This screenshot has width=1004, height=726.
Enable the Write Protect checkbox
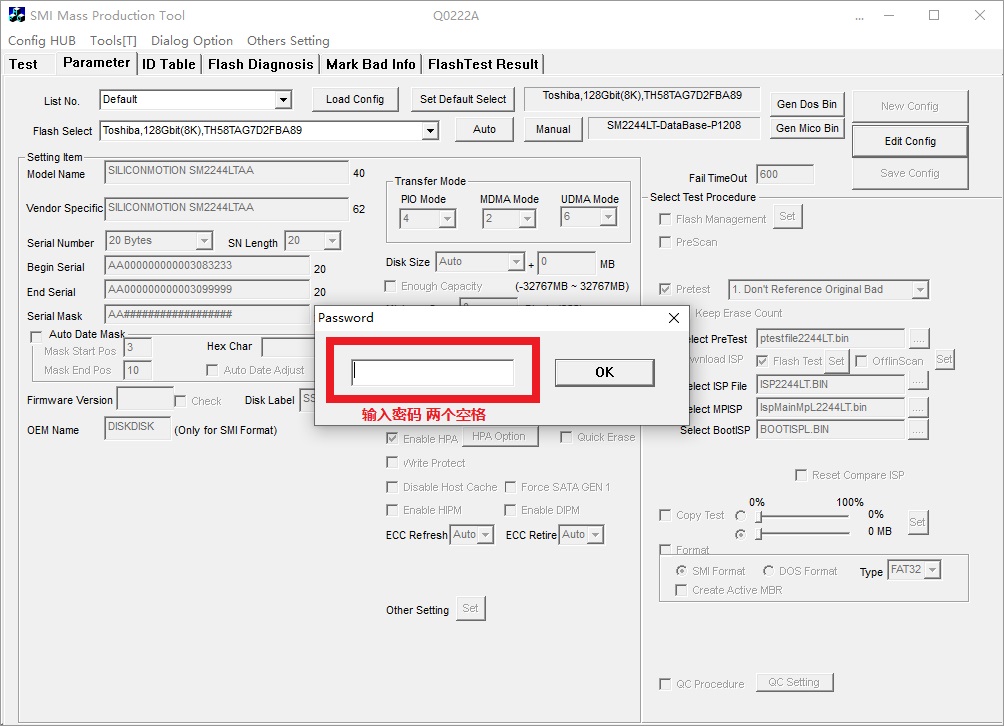click(x=392, y=463)
